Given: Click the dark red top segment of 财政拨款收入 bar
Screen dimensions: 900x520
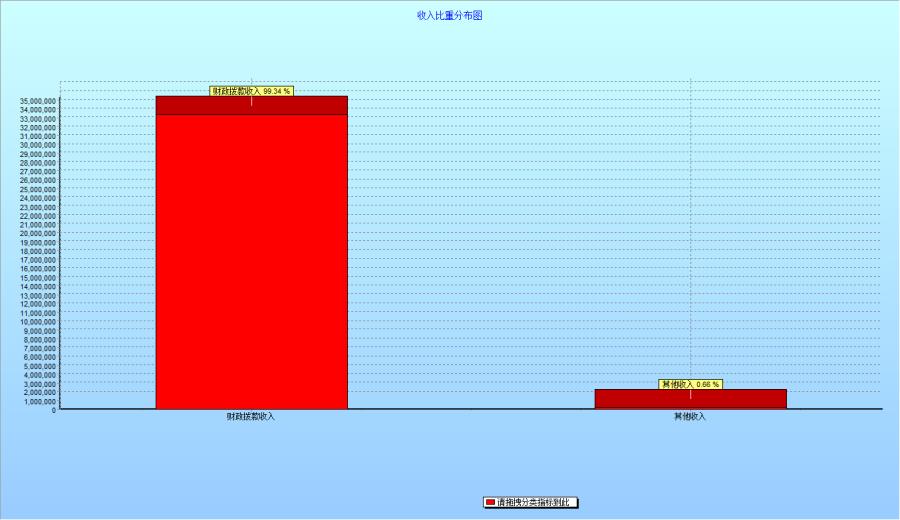Looking at the screenshot, I should click(x=251, y=106).
